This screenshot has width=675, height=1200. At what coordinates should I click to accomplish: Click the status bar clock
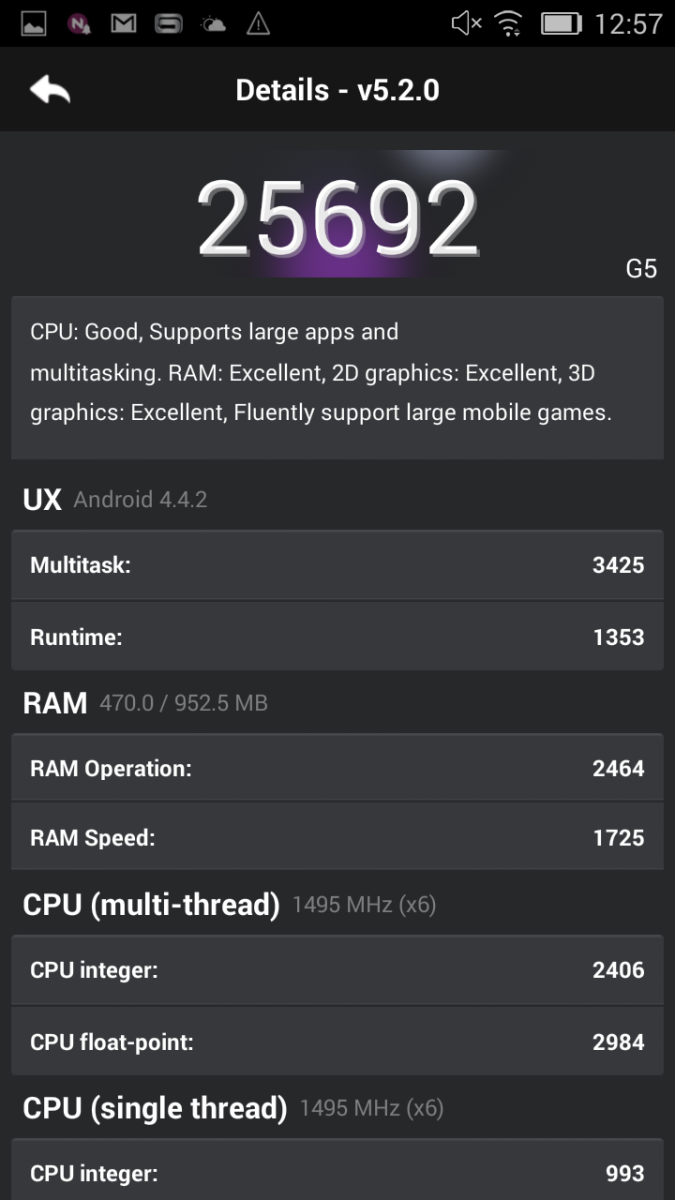[628, 23]
